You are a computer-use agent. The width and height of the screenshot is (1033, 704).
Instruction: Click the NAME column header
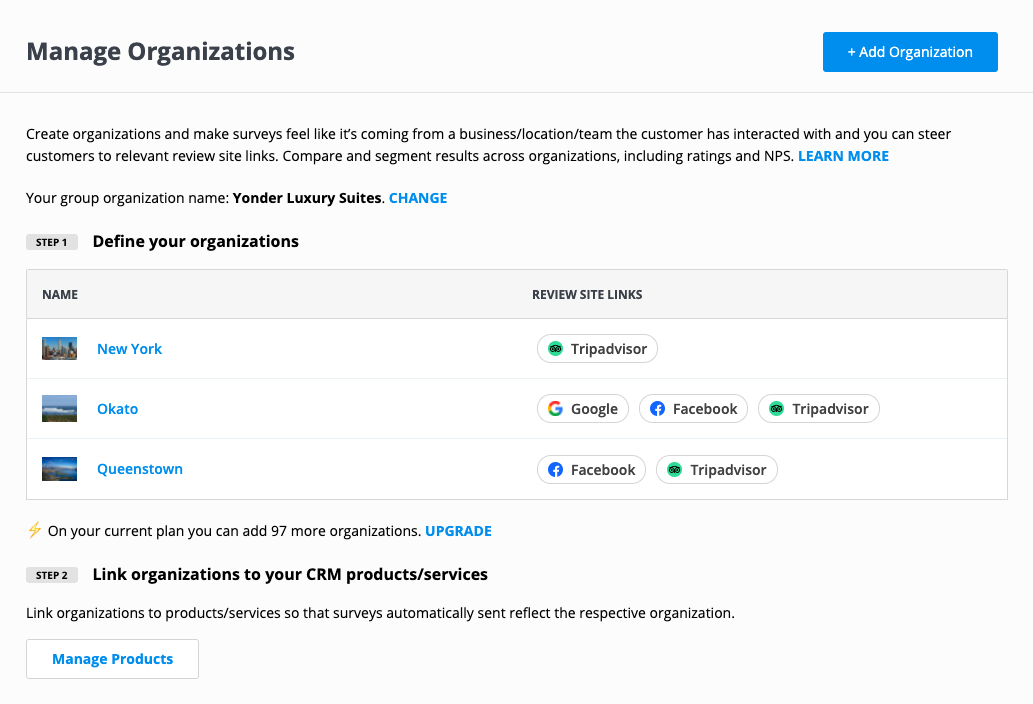[60, 294]
